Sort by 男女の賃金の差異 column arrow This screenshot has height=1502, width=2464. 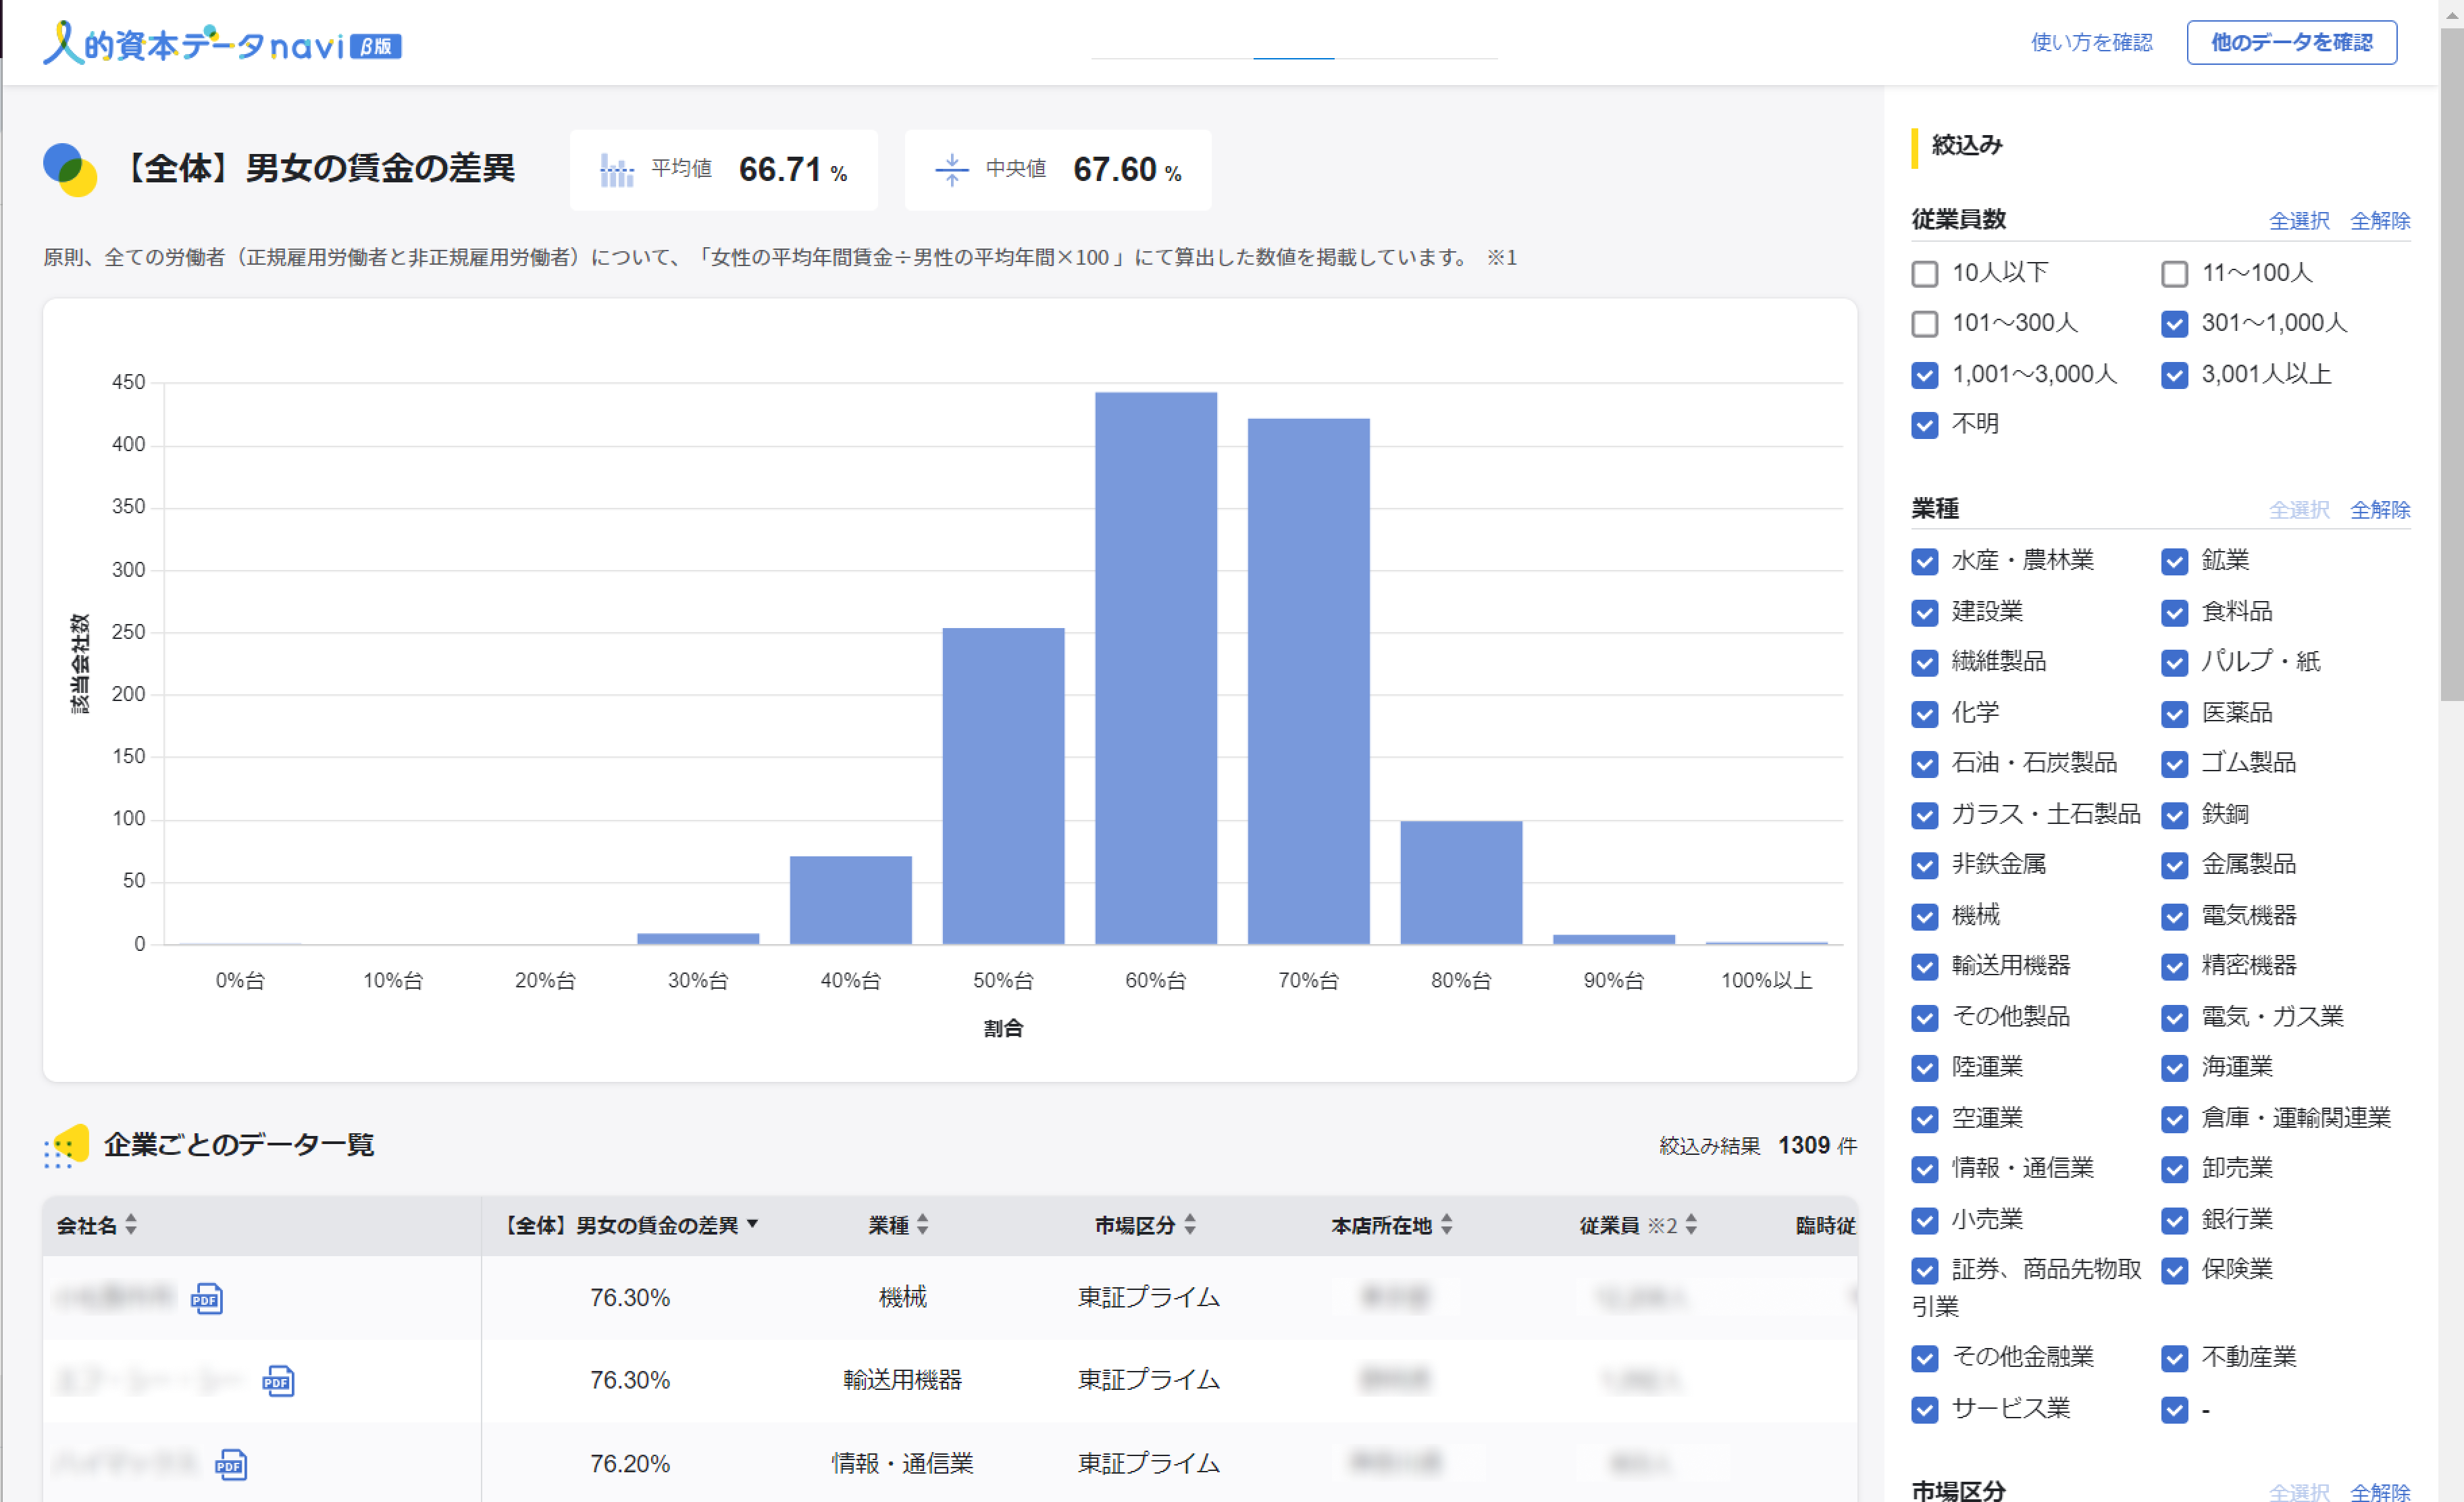coord(752,1224)
